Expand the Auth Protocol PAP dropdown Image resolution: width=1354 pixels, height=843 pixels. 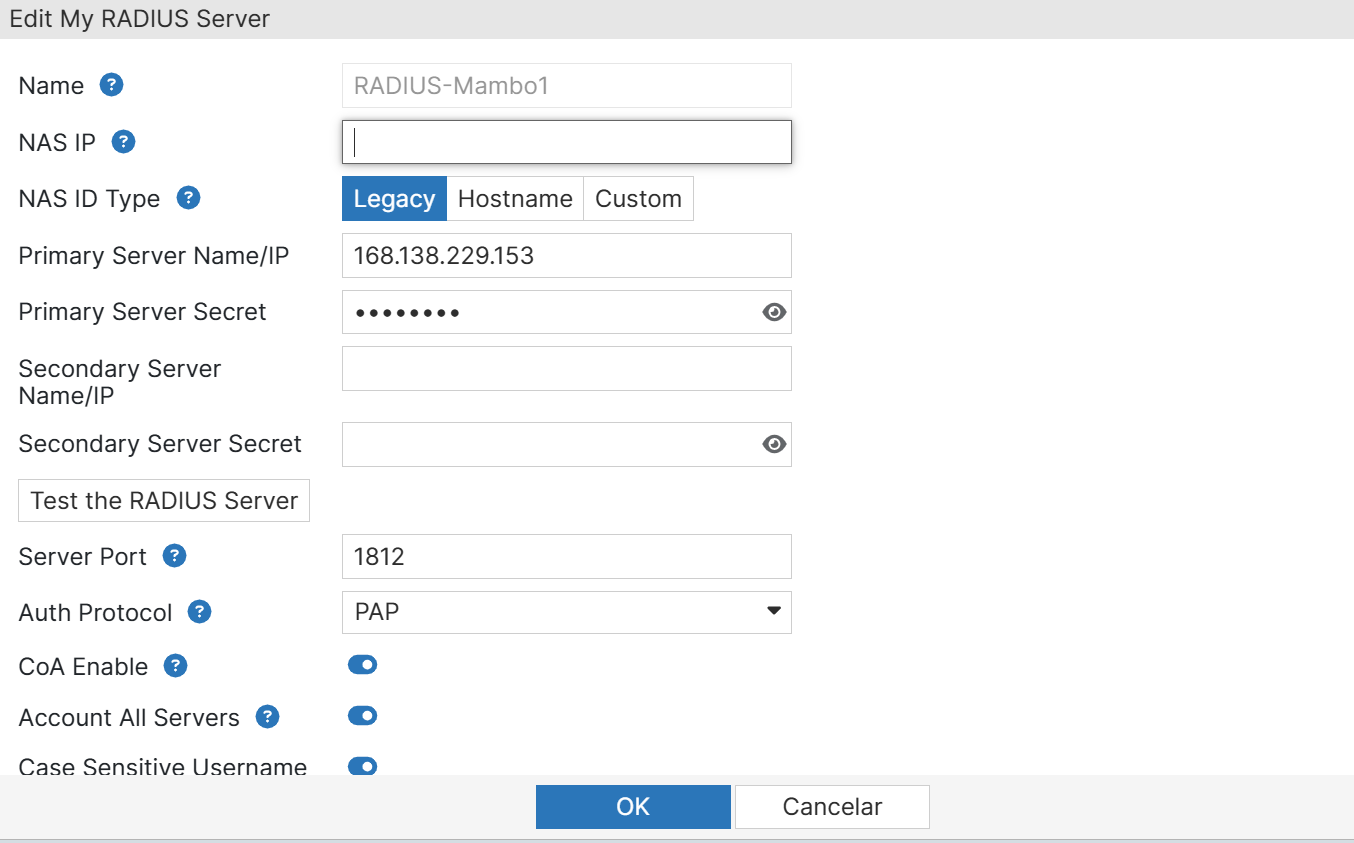point(566,612)
